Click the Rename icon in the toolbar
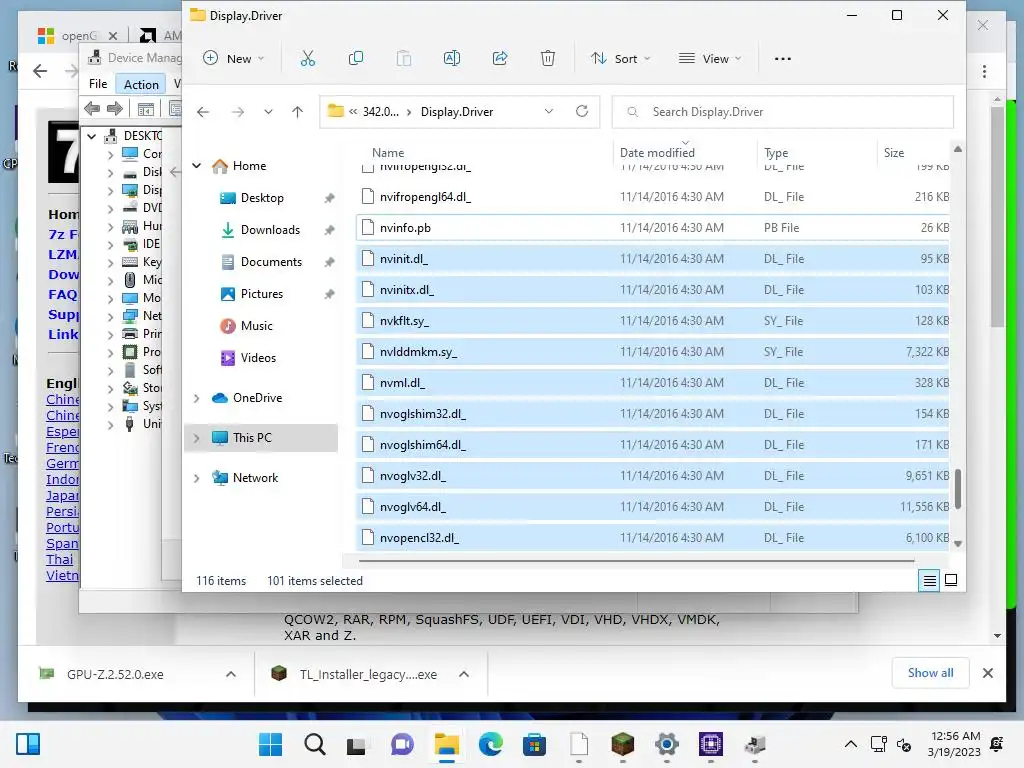 click(451, 59)
